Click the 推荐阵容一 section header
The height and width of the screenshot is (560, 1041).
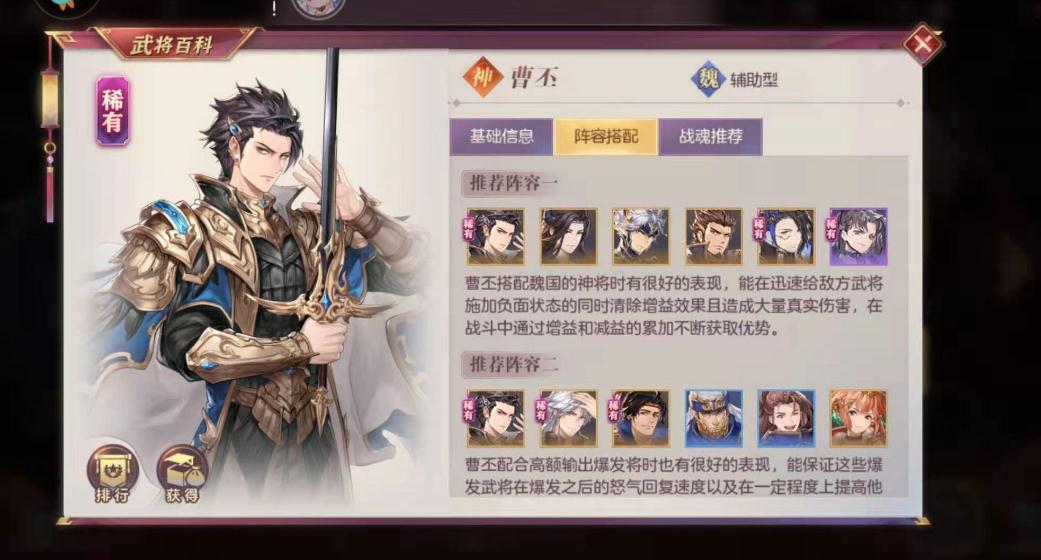[x=511, y=183]
